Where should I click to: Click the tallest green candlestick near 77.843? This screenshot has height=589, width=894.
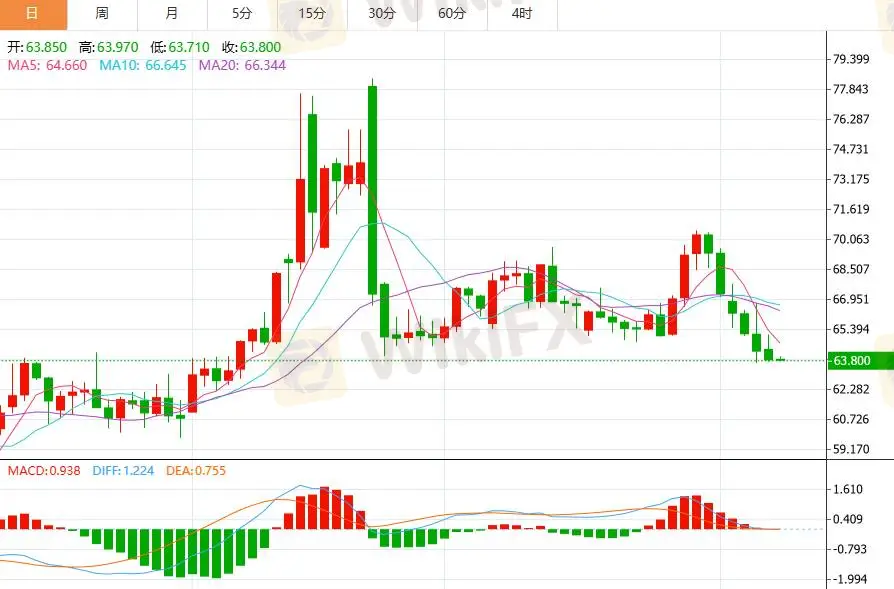[x=372, y=190]
